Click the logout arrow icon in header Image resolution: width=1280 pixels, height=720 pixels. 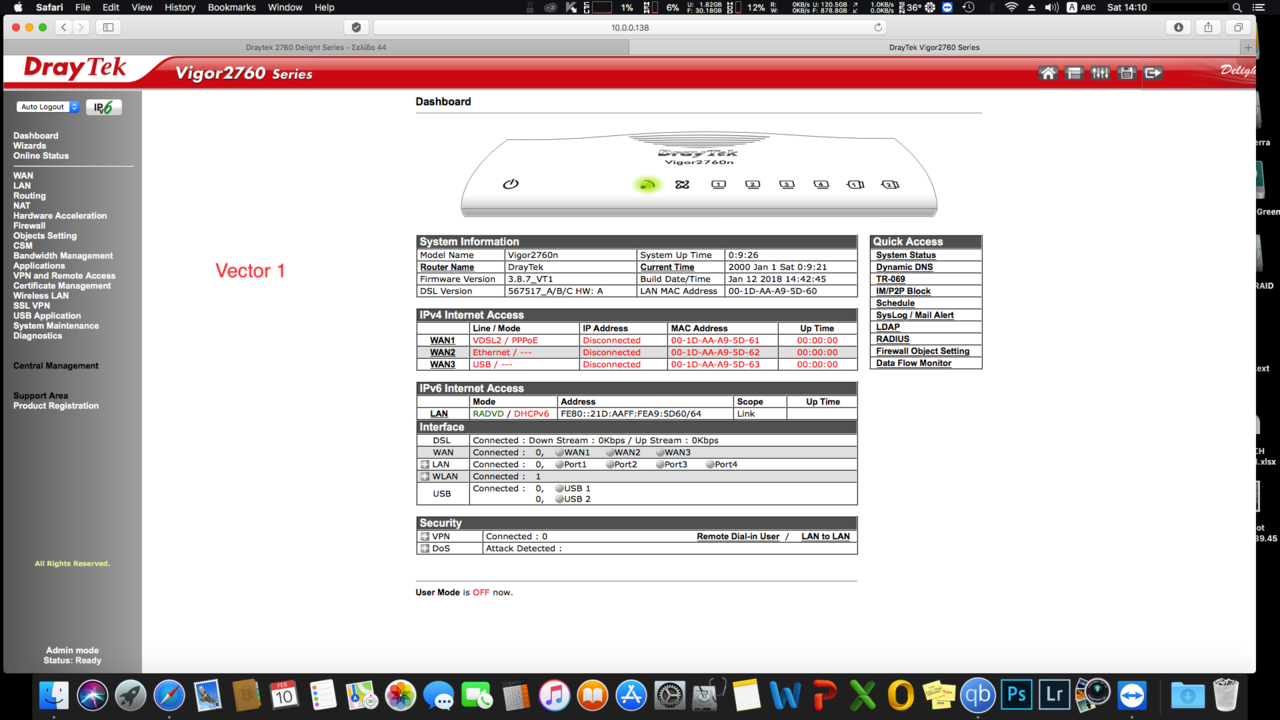[x=1153, y=73]
